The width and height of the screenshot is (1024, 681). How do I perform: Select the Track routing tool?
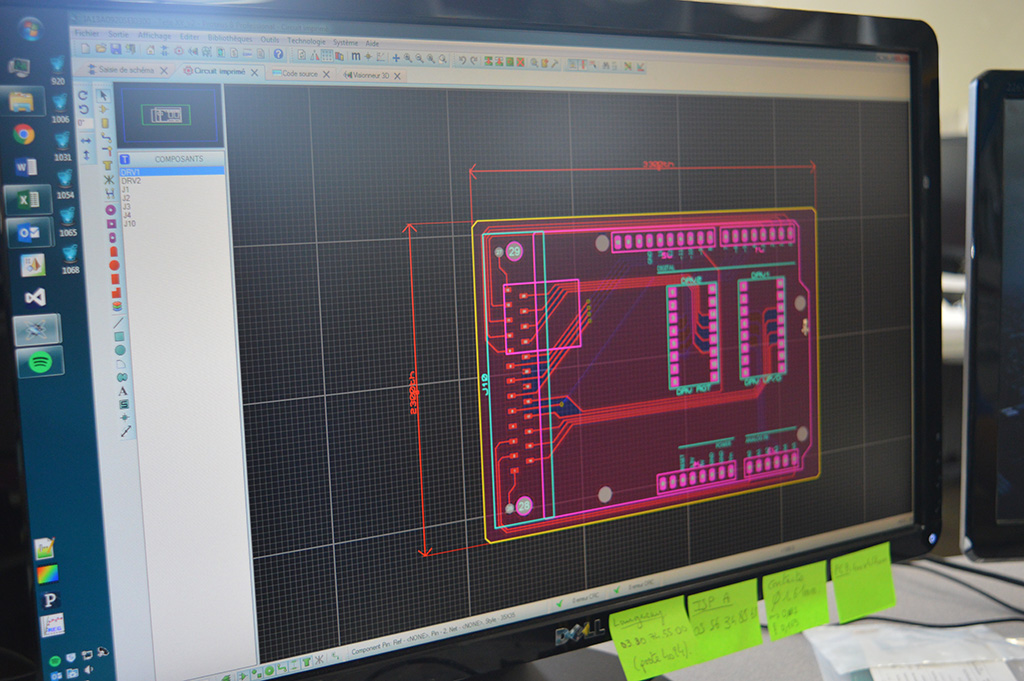106,136
